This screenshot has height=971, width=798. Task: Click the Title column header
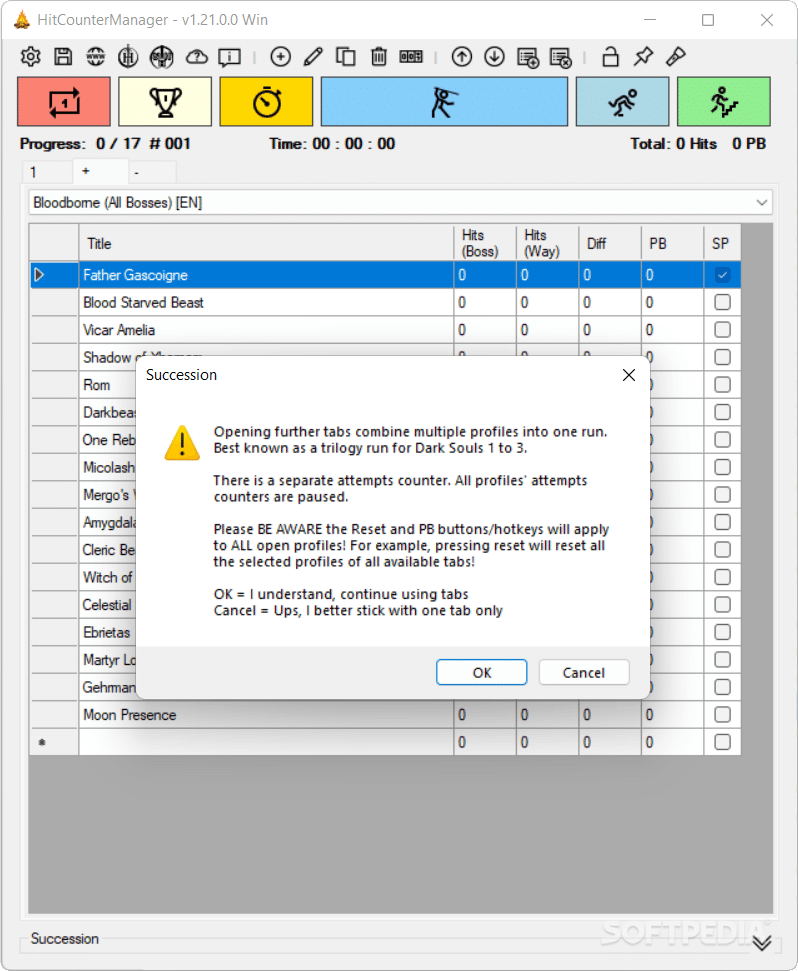(266, 243)
